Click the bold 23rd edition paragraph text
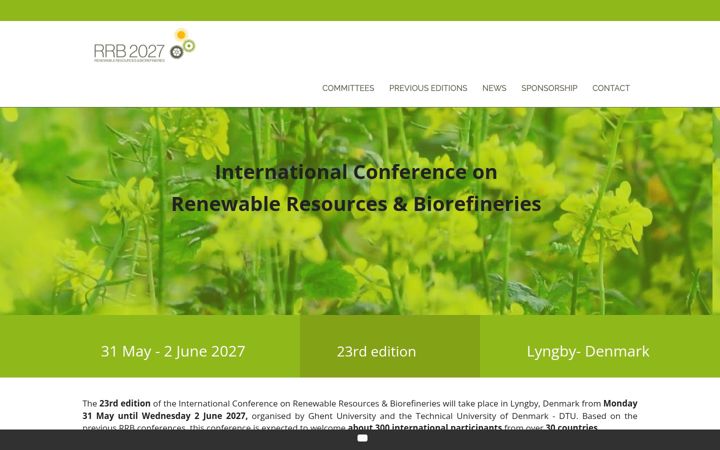The width and height of the screenshot is (720, 450). (x=125, y=404)
